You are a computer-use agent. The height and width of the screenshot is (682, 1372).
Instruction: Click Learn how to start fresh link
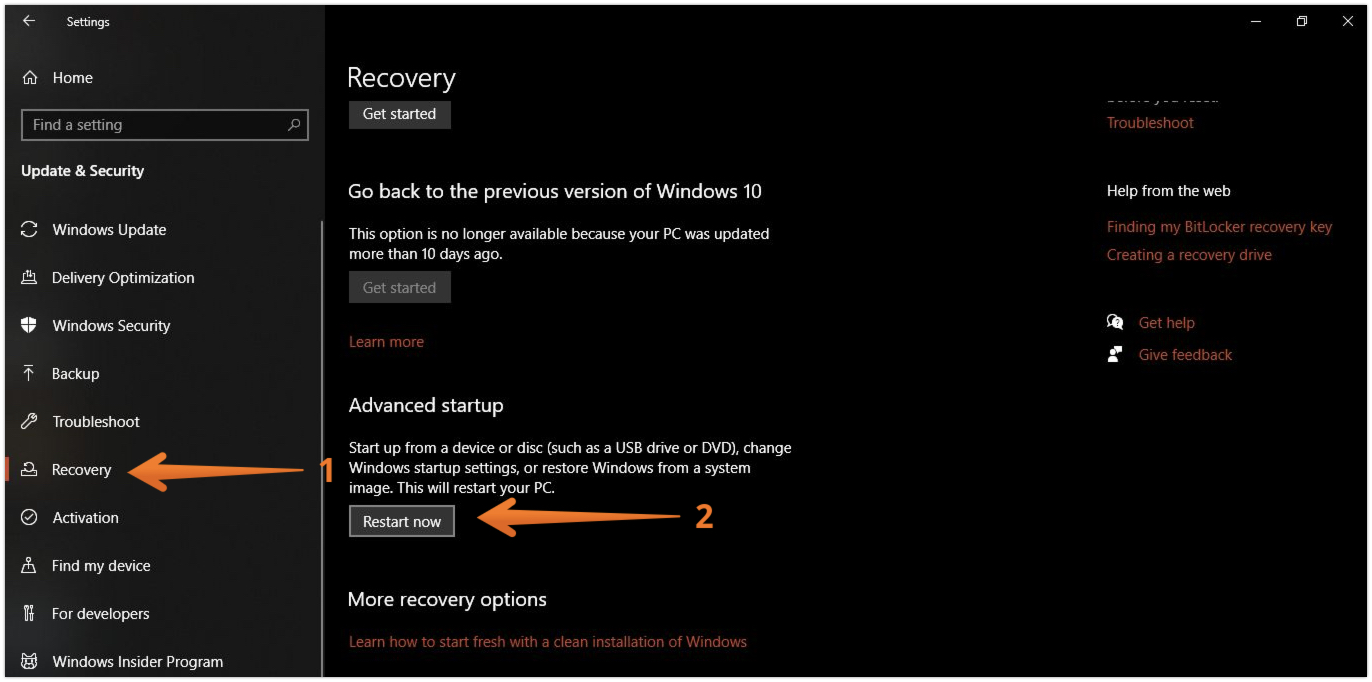[548, 641]
